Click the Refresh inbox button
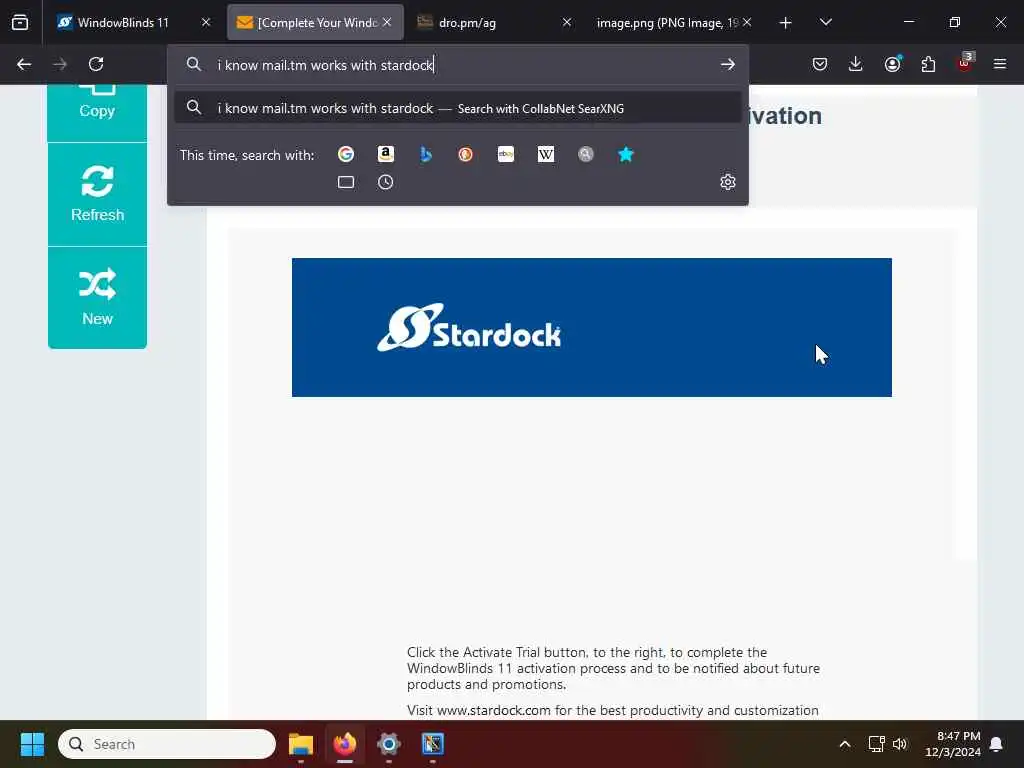 (x=97, y=194)
